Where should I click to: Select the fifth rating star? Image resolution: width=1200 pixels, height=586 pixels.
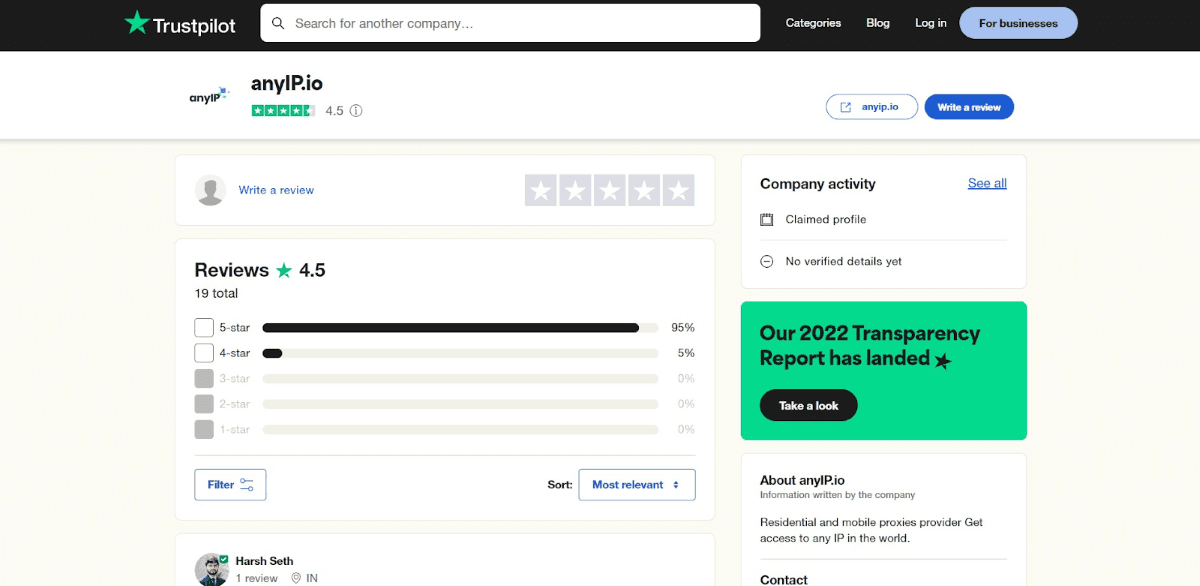(x=678, y=190)
